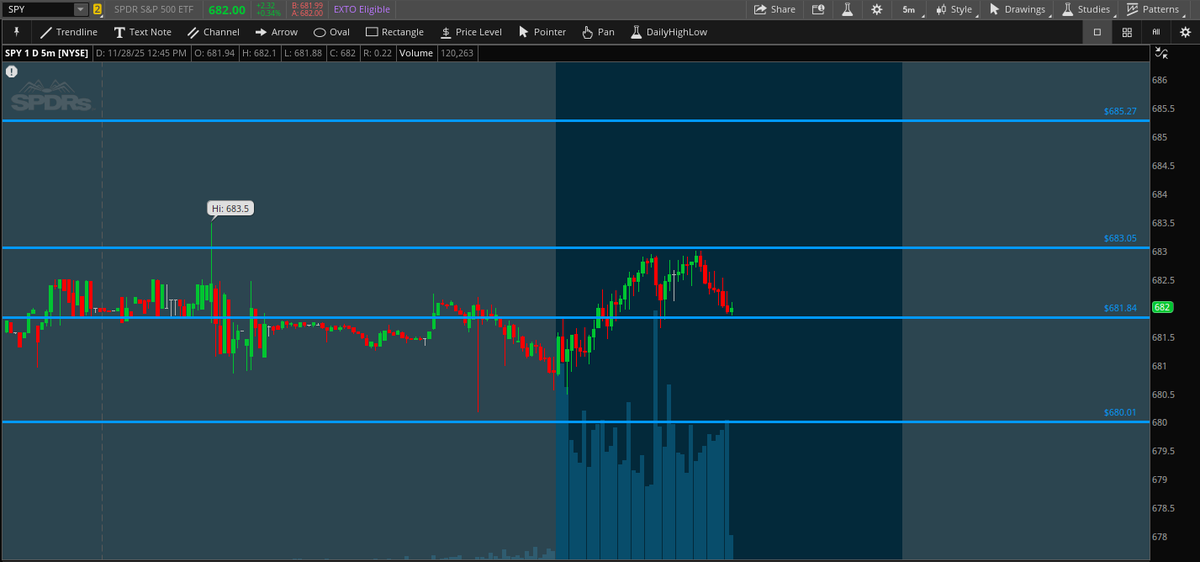Click the H: 682.1 high value
The image size is (1200, 562).
pos(258,52)
